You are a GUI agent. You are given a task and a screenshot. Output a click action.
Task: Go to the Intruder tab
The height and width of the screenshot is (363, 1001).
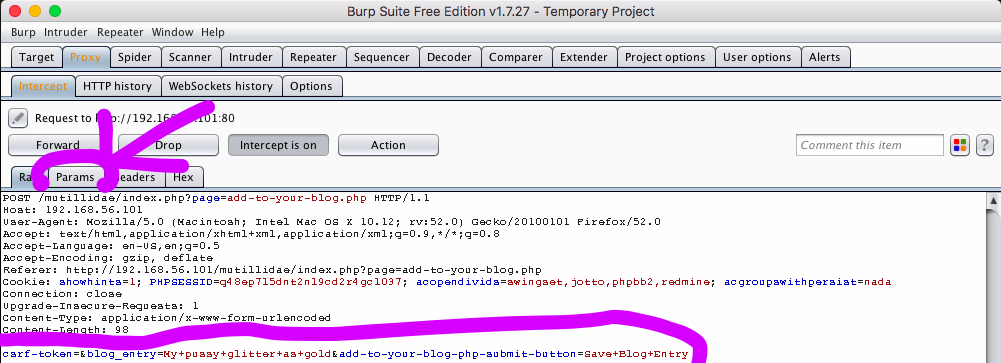point(251,57)
